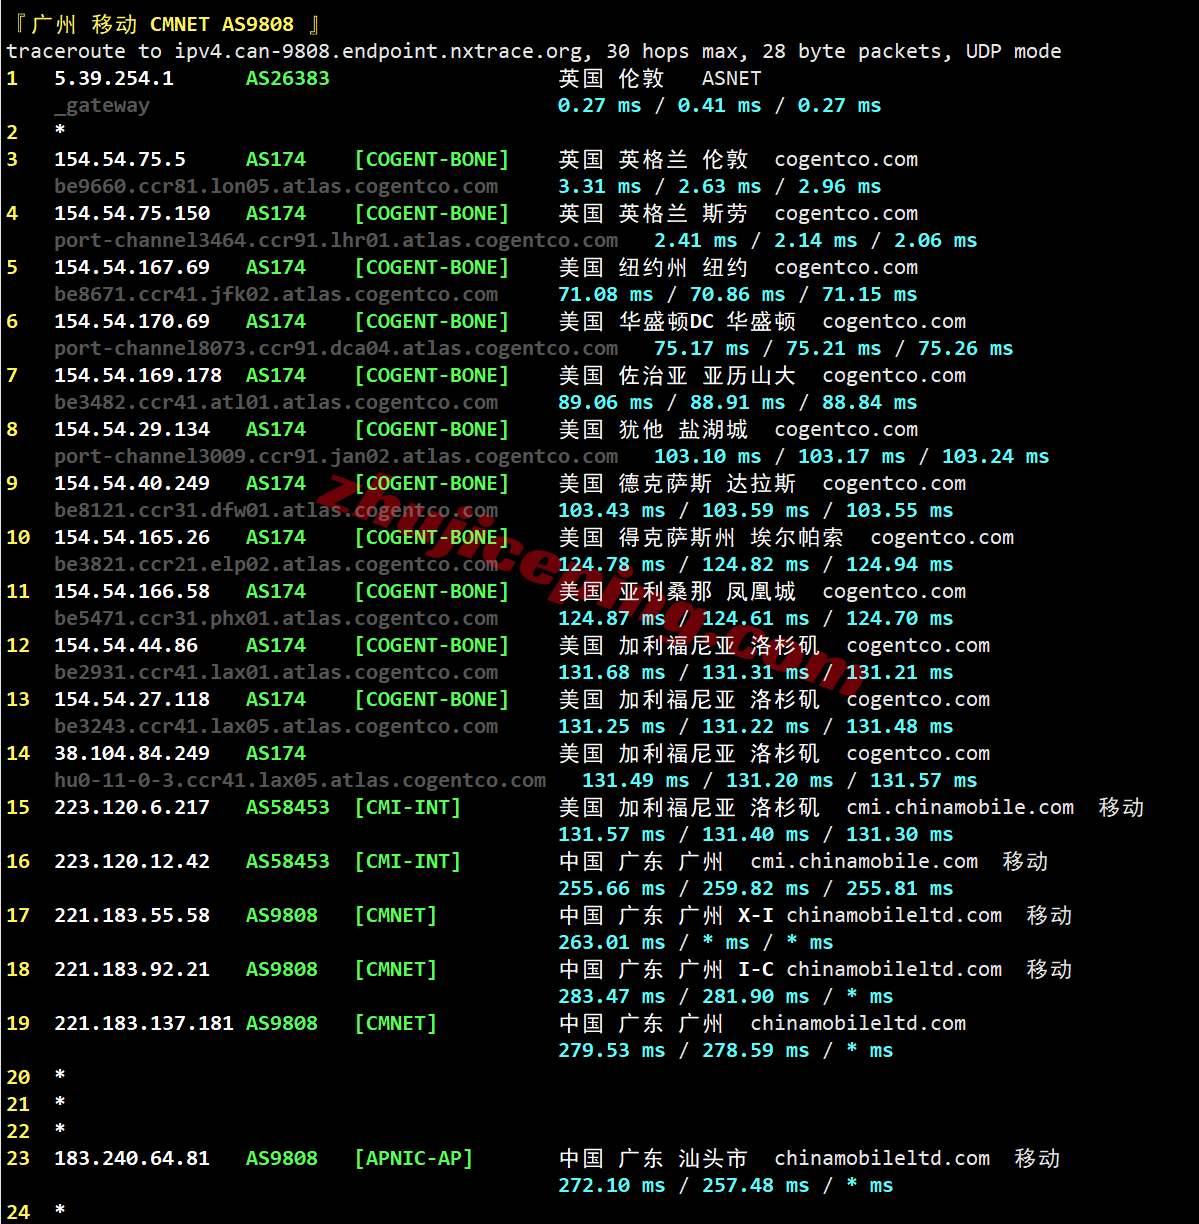The width and height of the screenshot is (1199, 1224).
Task: Select IP 154.54.27.118 on hop 13
Action: (x=132, y=699)
